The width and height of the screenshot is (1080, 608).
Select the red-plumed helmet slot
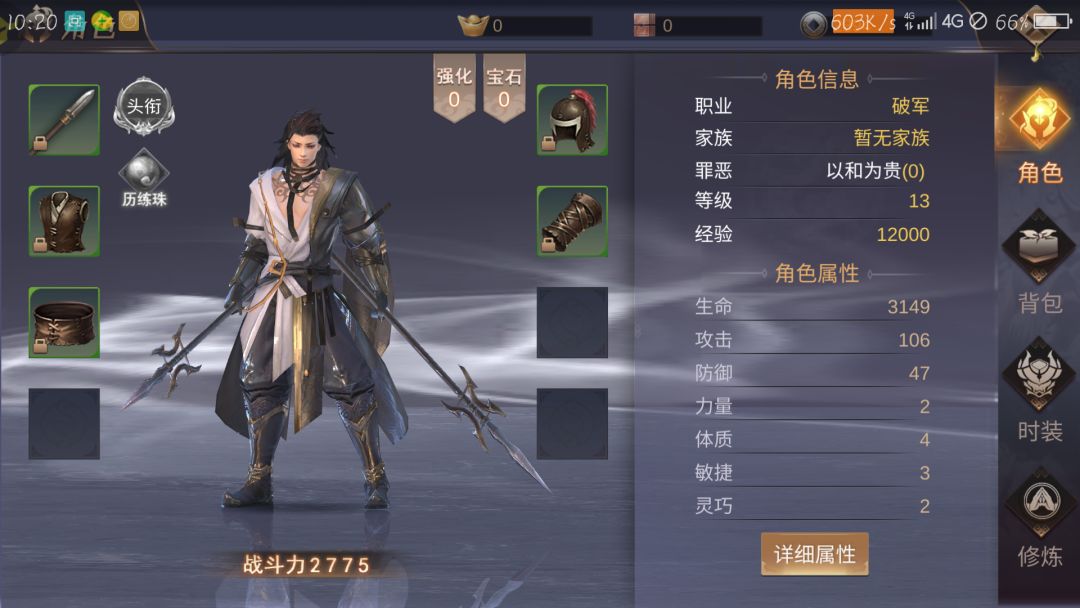(572, 120)
